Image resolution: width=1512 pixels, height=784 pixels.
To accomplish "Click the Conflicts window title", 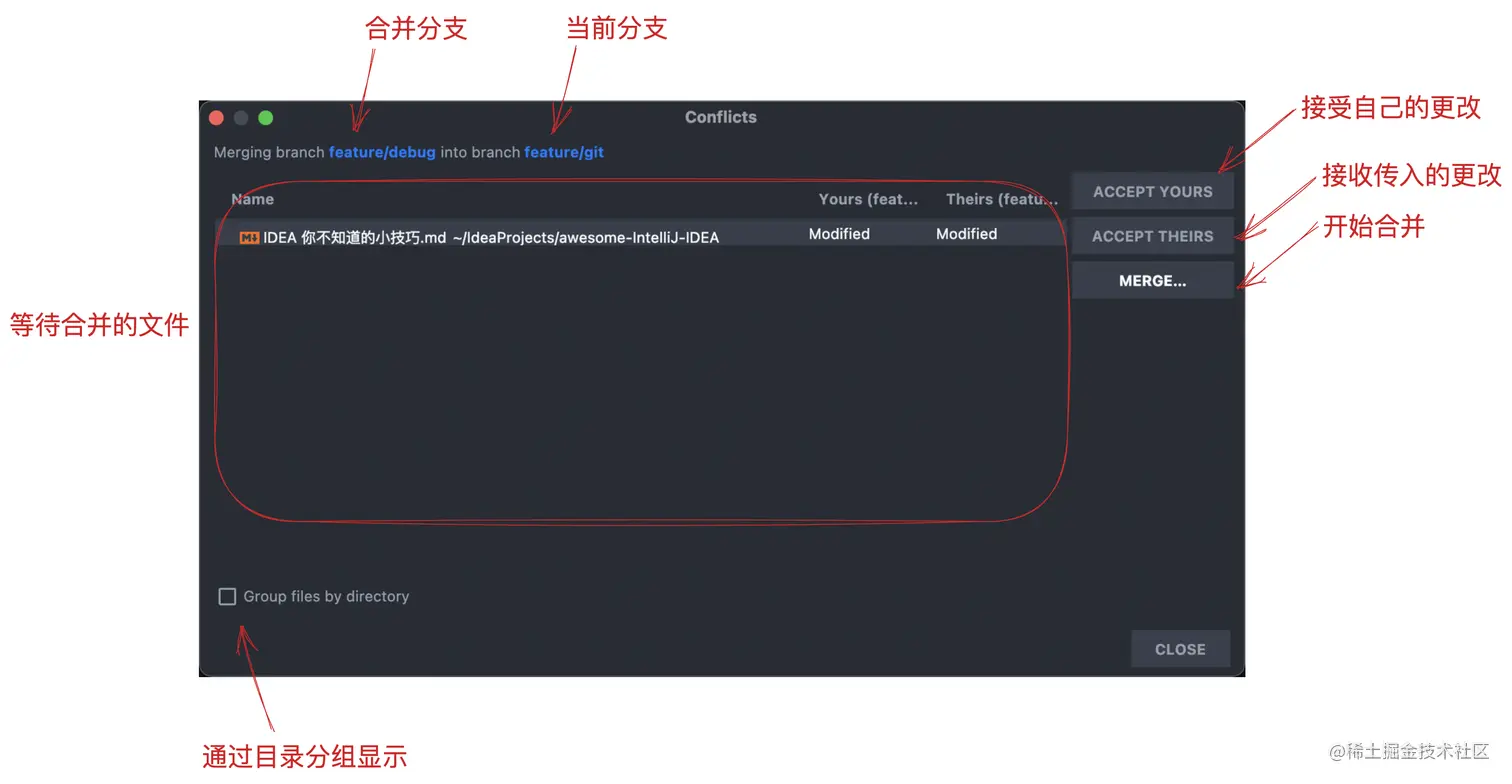I will [721, 117].
